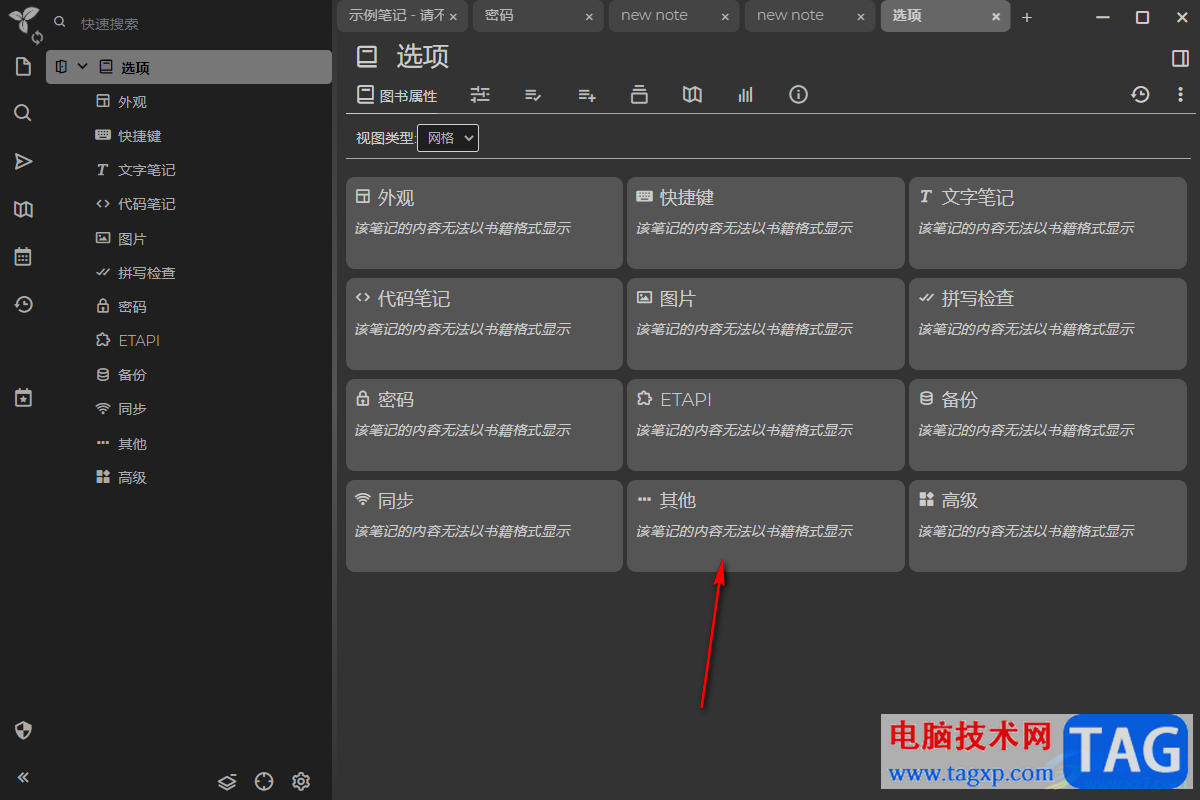This screenshot has width=1200, height=800.
Task: Collapse the 选项 tree node chevron
Action: [x=83, y=67]
